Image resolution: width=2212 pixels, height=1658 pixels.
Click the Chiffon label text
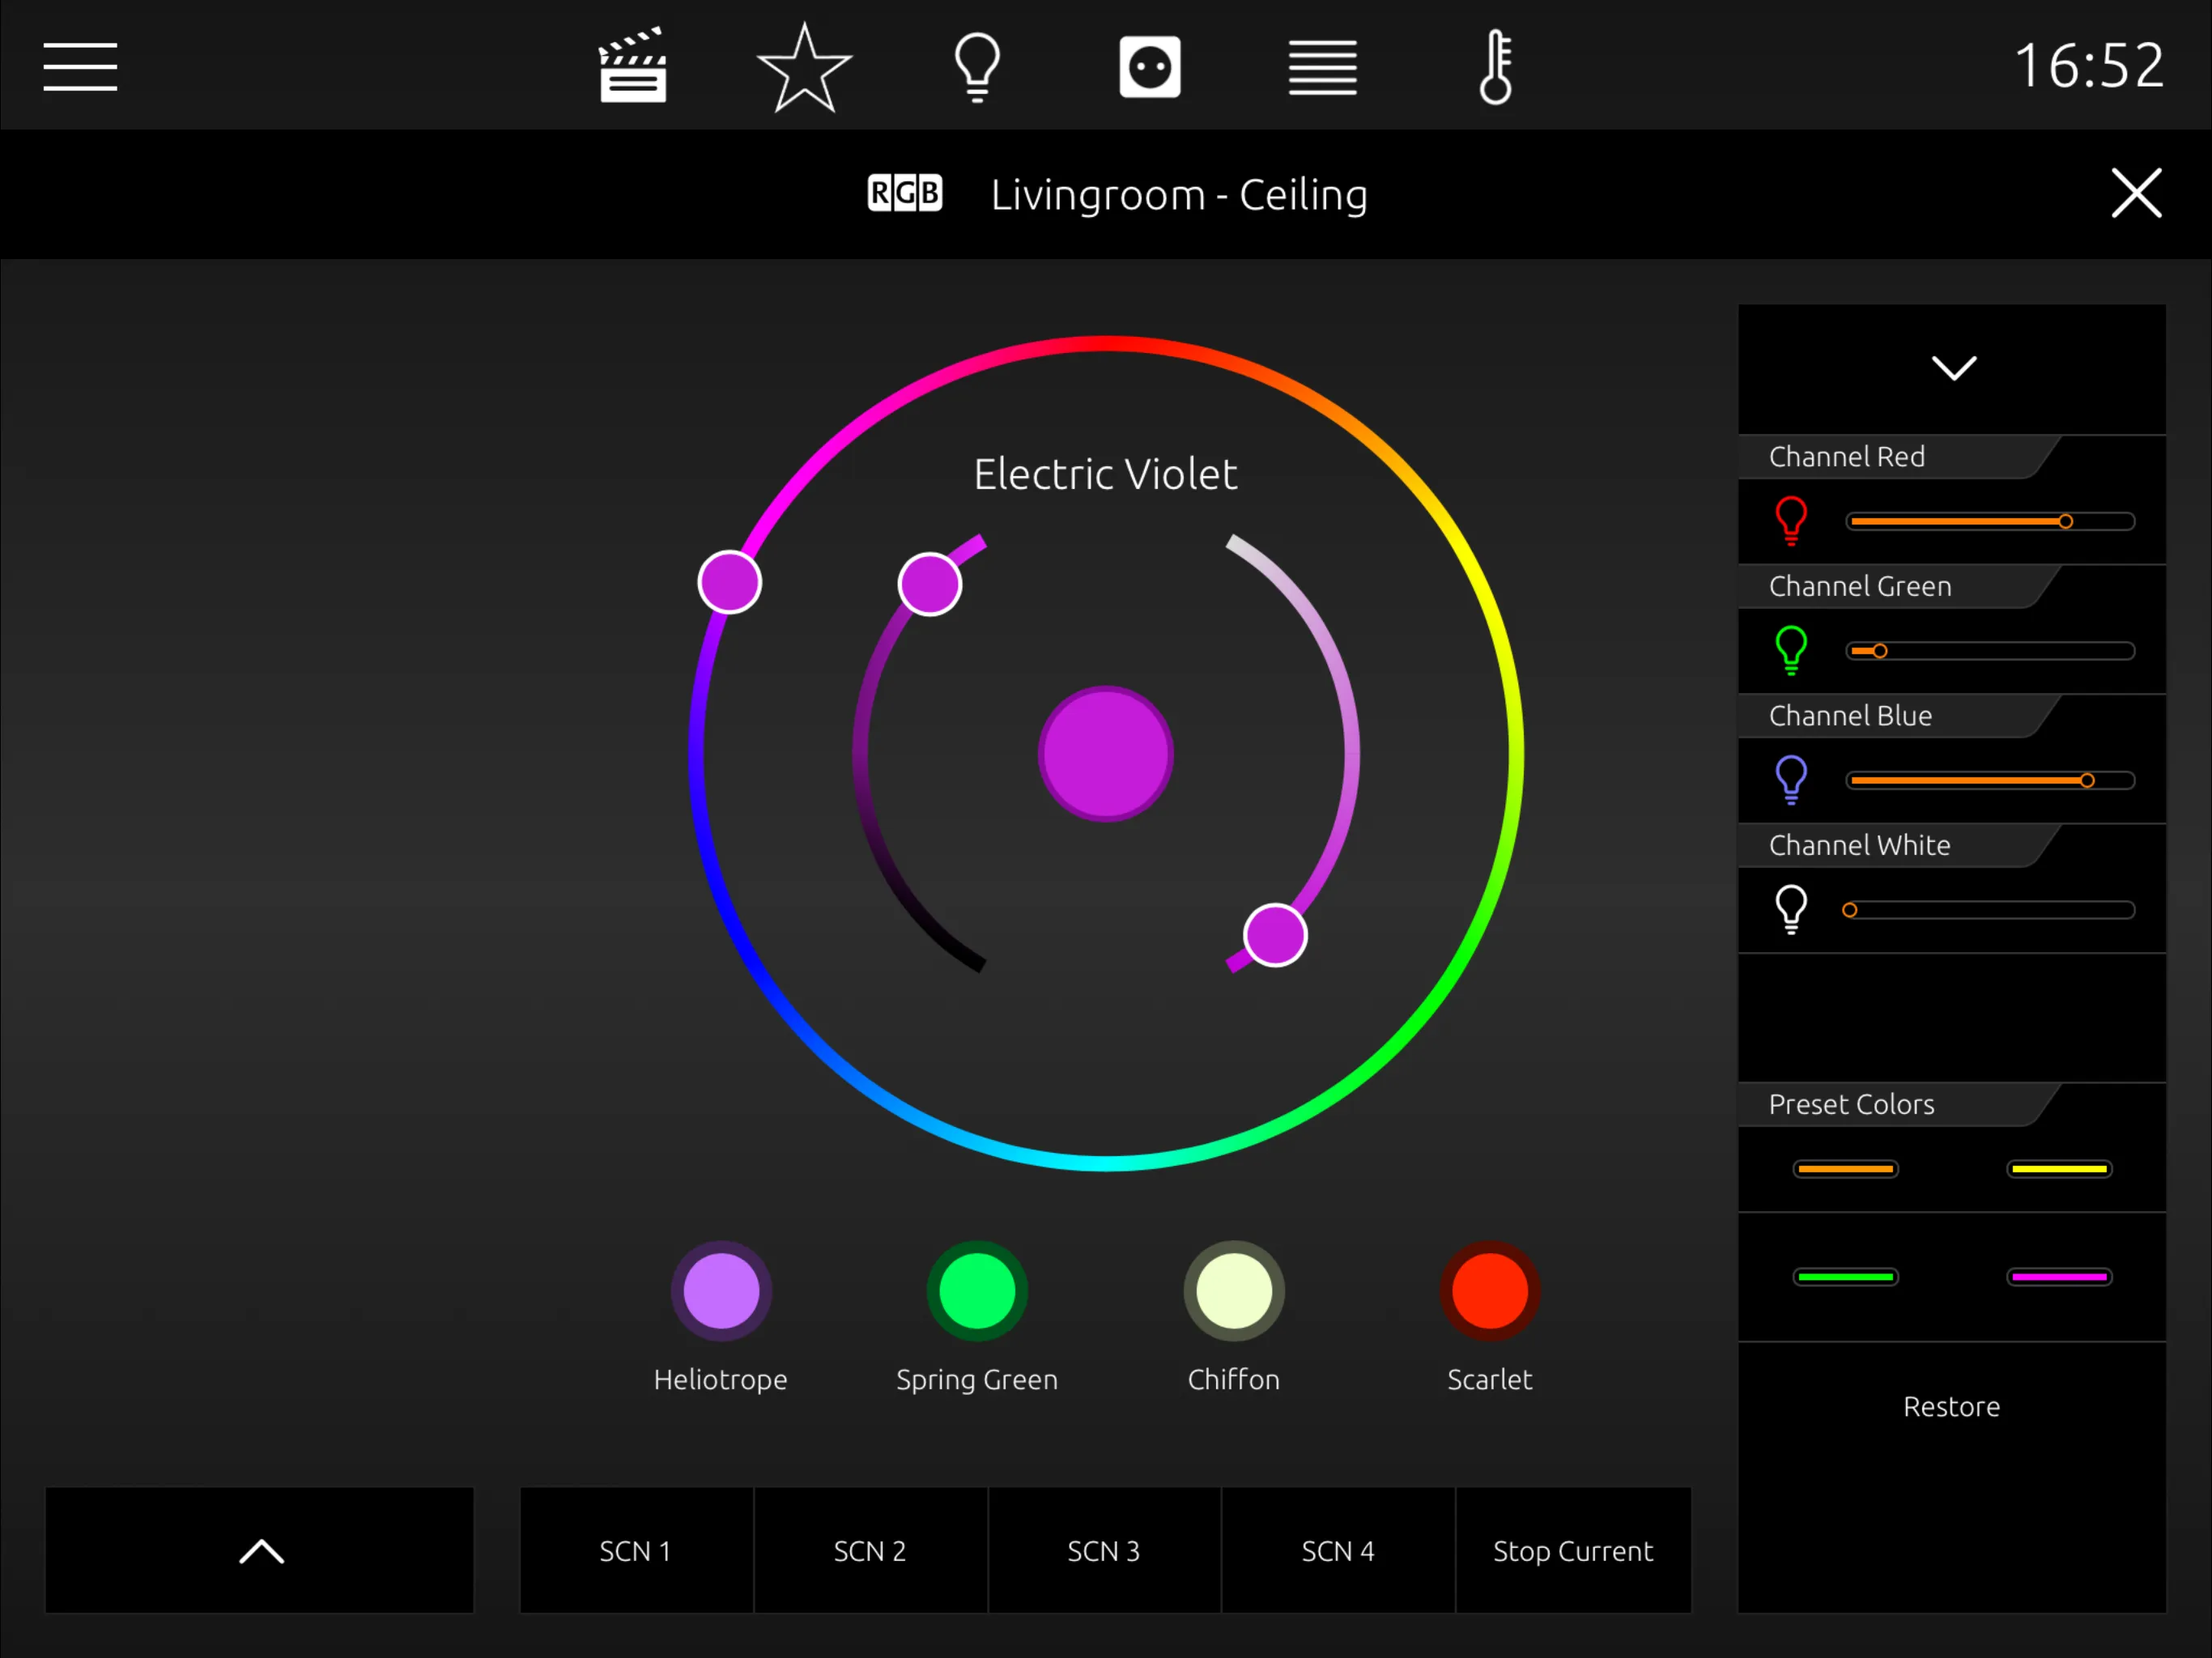point(1234,1380)
